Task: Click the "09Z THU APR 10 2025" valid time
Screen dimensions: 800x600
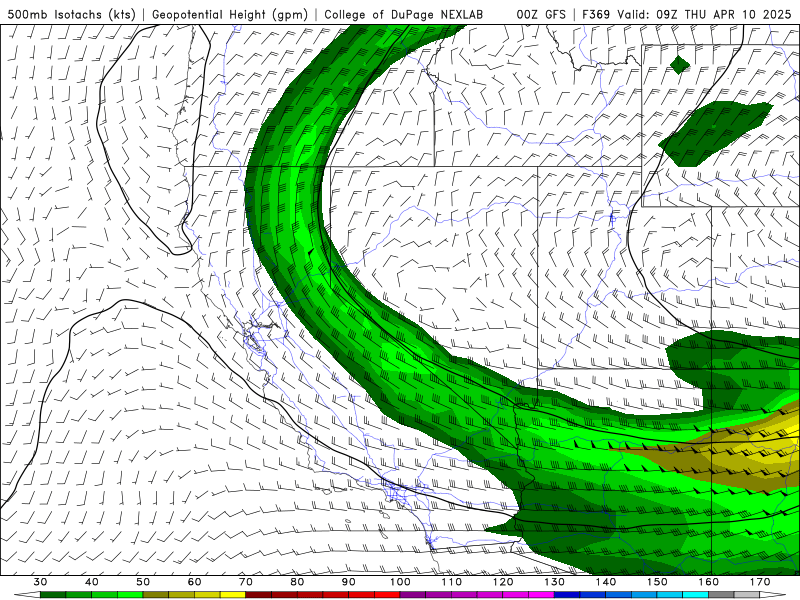Action: click(723, 14)
